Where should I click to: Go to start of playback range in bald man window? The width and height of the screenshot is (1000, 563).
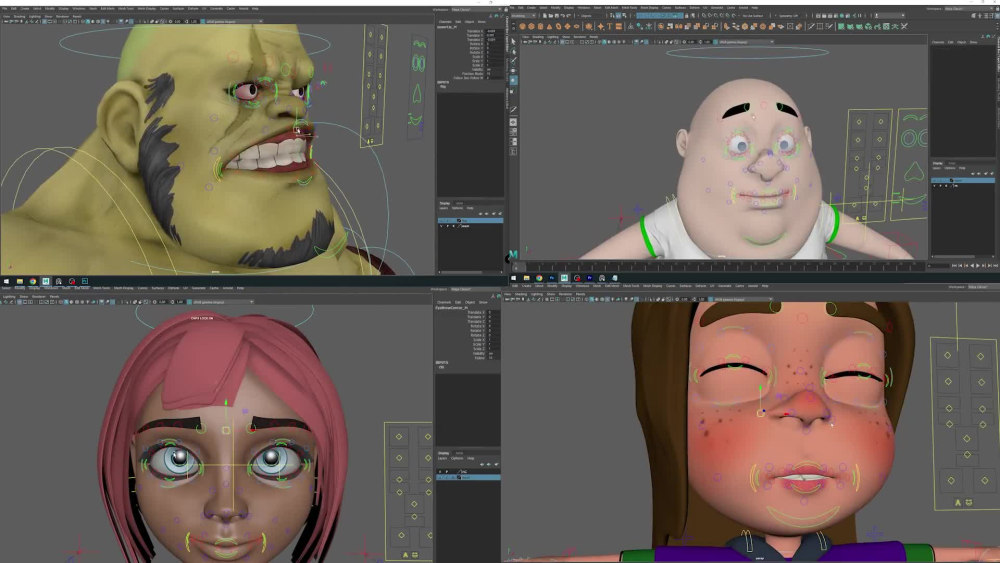954,266
